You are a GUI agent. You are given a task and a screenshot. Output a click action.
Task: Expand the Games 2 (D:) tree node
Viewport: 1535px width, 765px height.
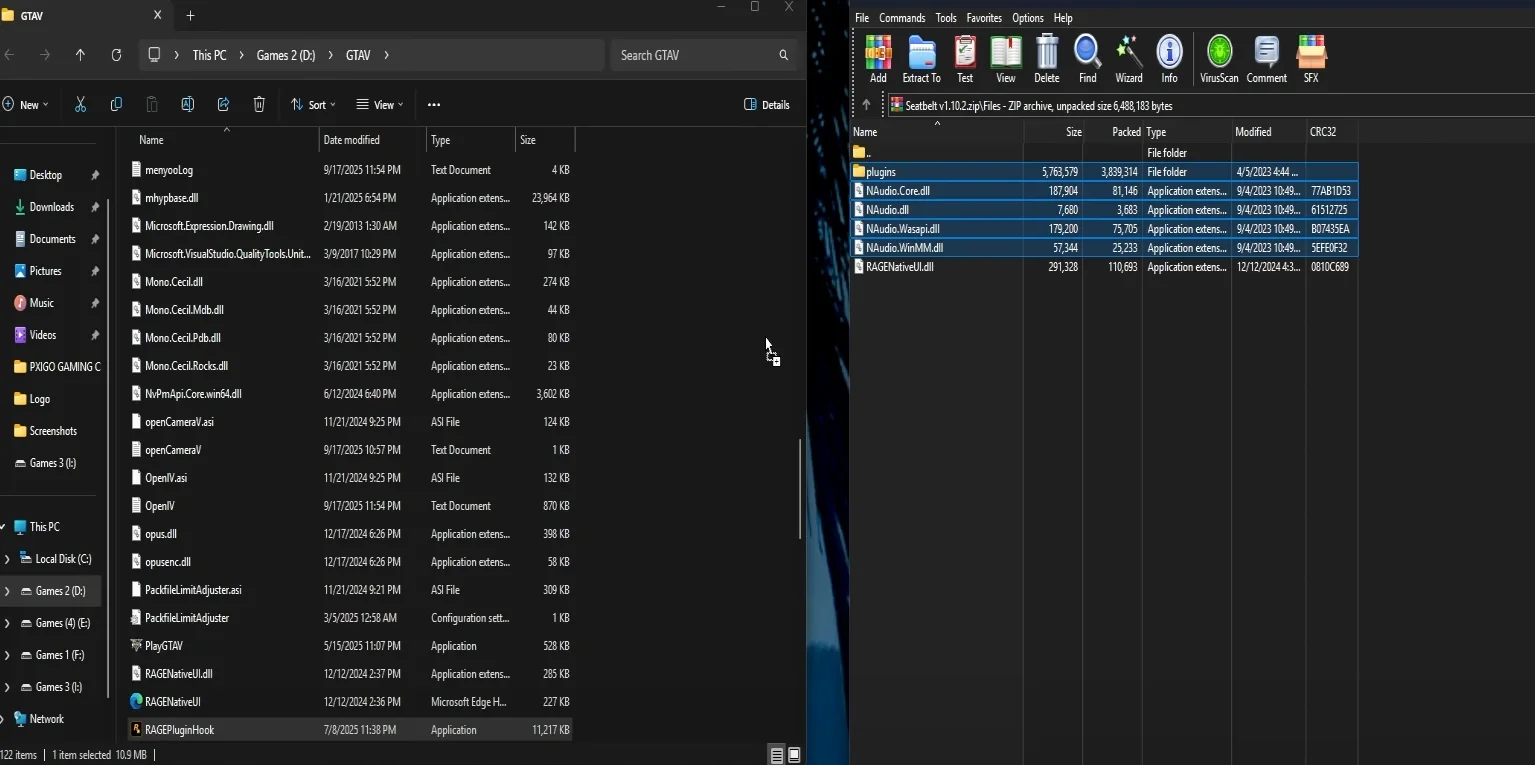[x=8, y=591]
